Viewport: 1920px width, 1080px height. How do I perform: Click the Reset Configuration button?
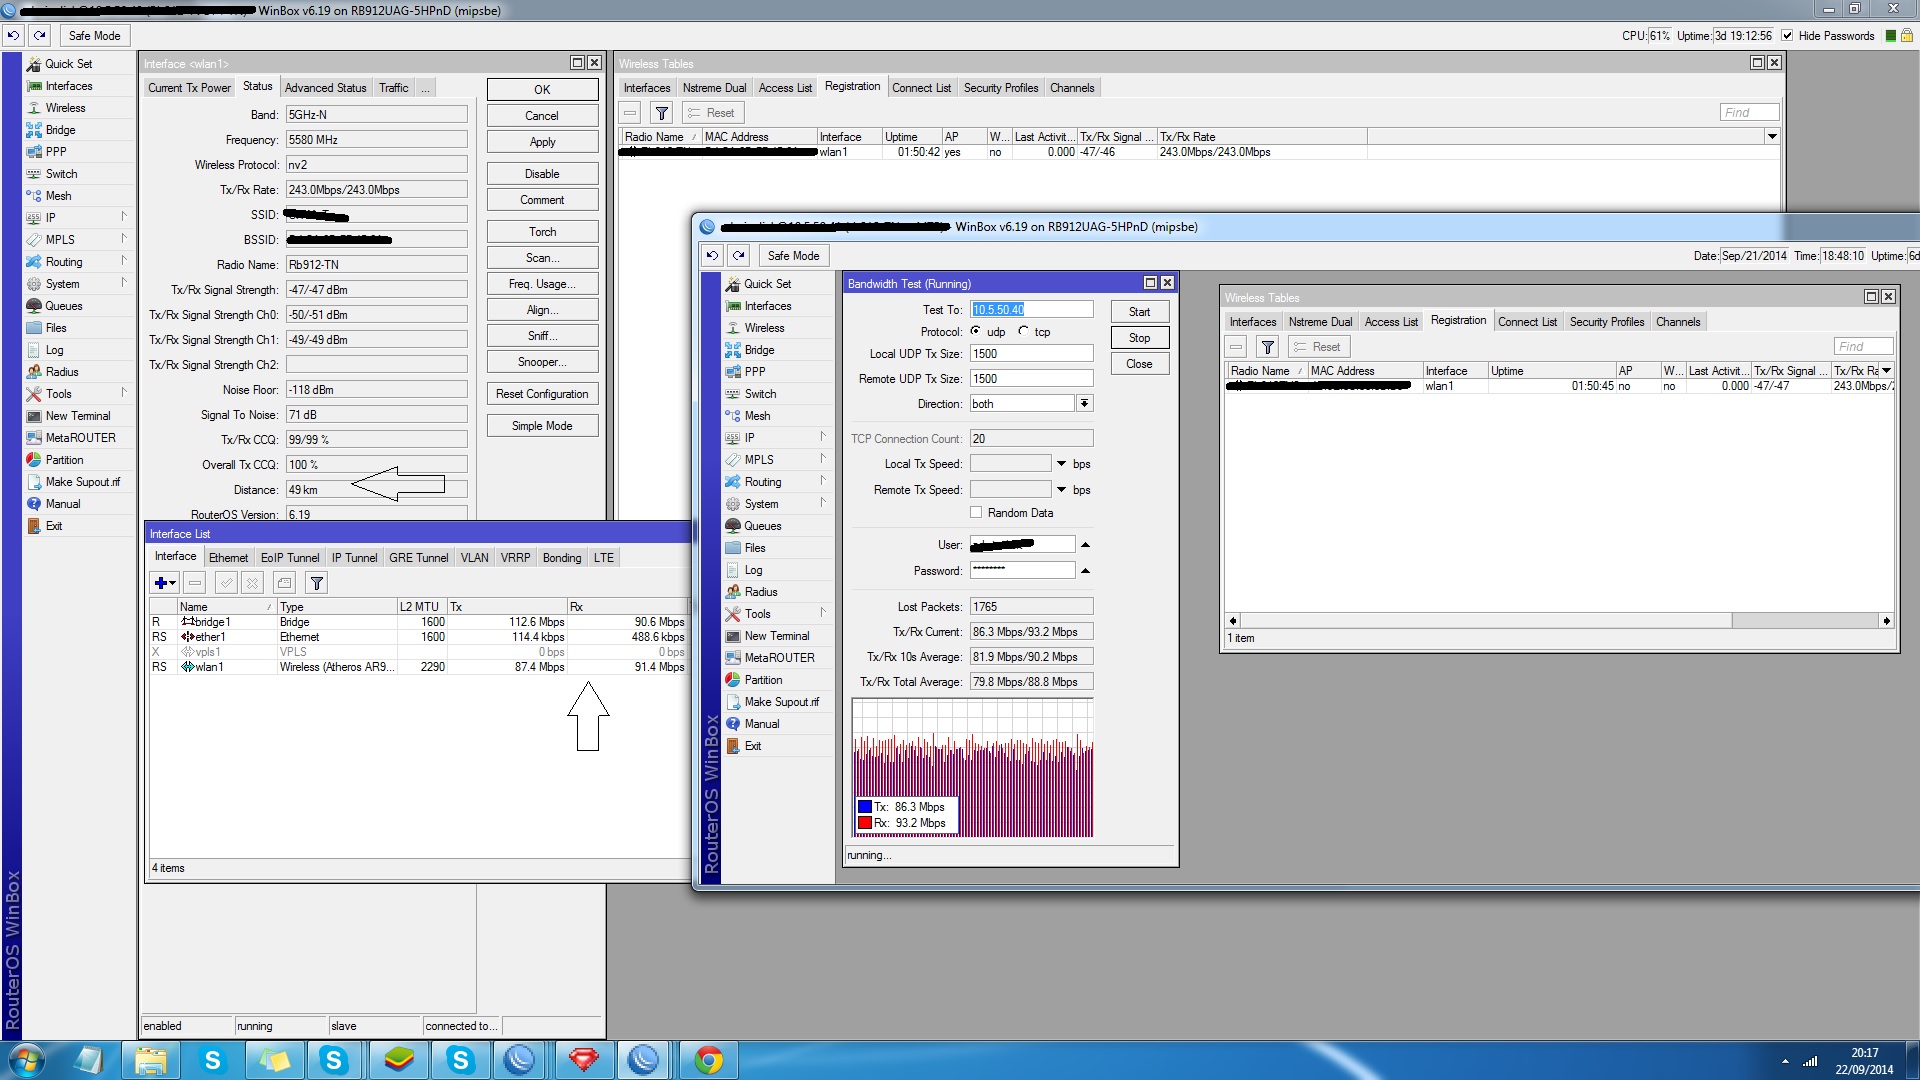point(542,394)
